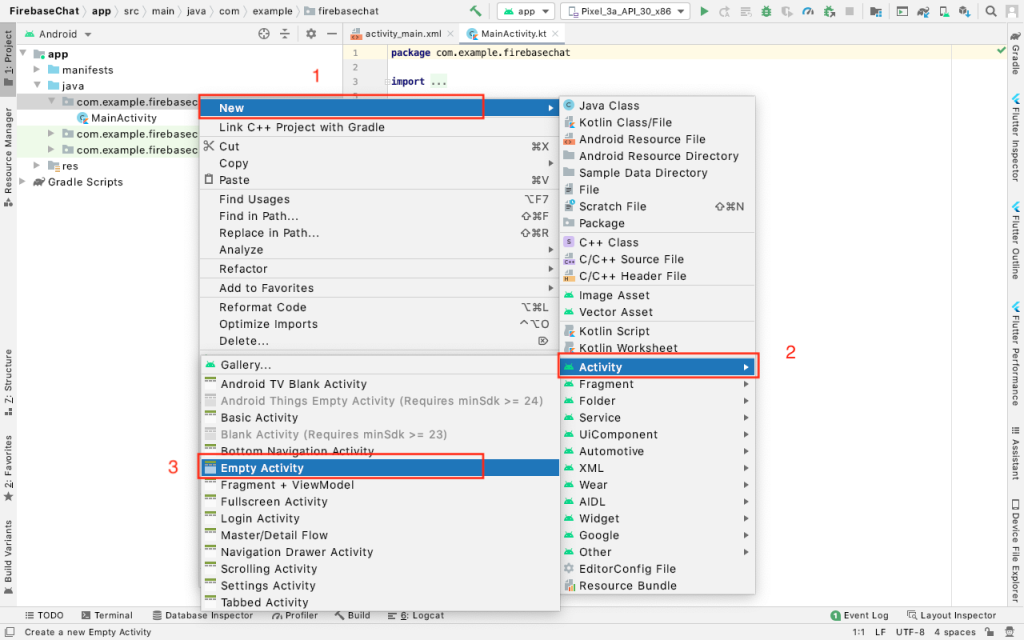1024x640 pixels.
Task: Open the Database Inspector tool window
Action: 202,615
